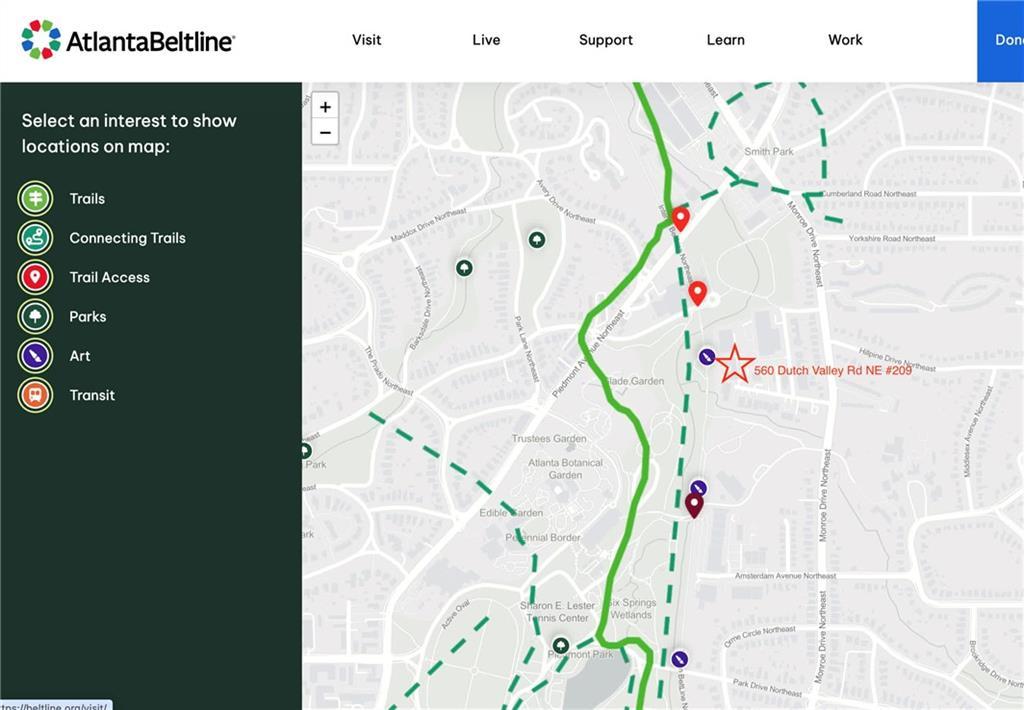The width and height of the screenshot is (1024, 710).
Task: Click the Atlanta Botanical Garden label
Action: 566,468
